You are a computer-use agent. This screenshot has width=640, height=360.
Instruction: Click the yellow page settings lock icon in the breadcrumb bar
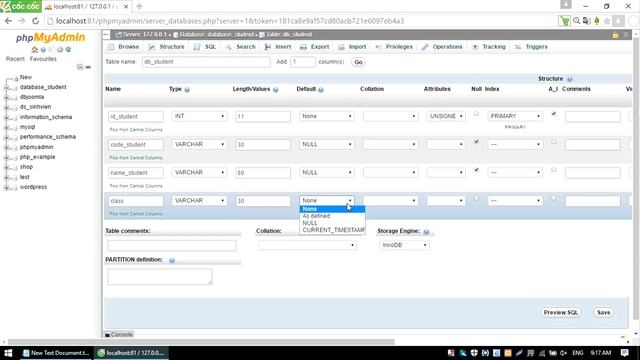[x=616, y=36]
